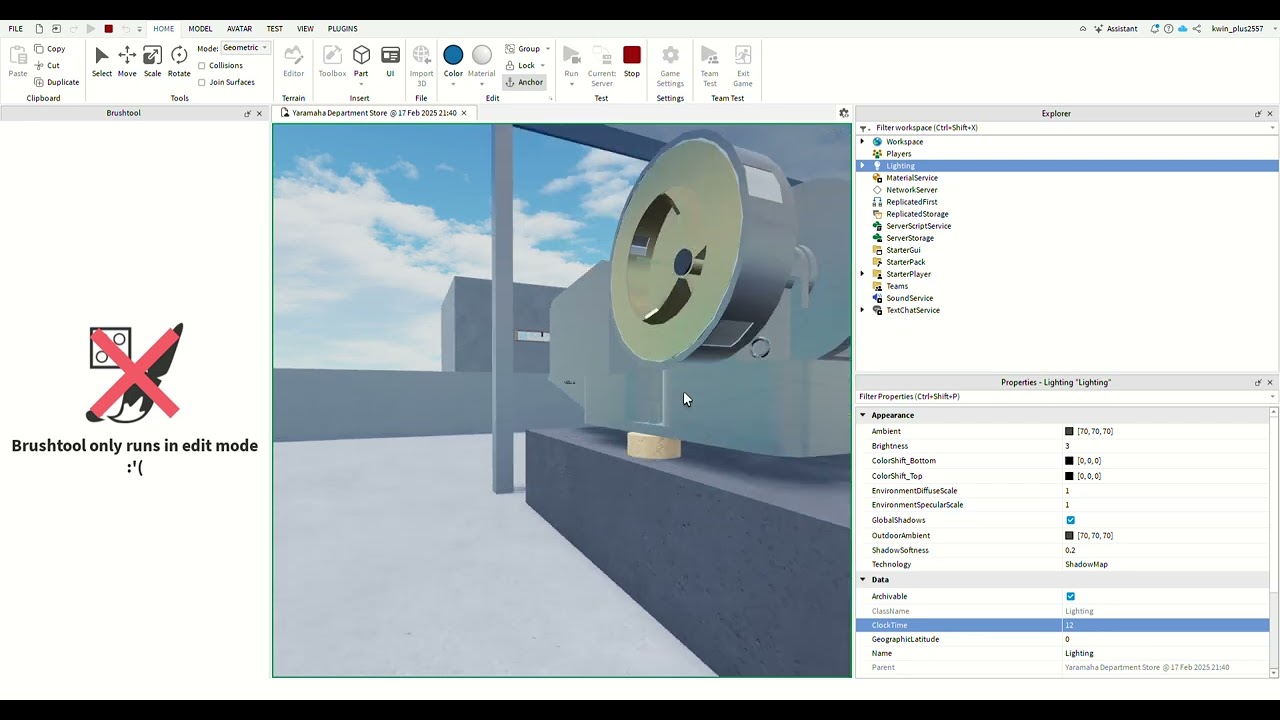Stop the running test
This screenshot has height=720, width=1280.
[632, 62]
